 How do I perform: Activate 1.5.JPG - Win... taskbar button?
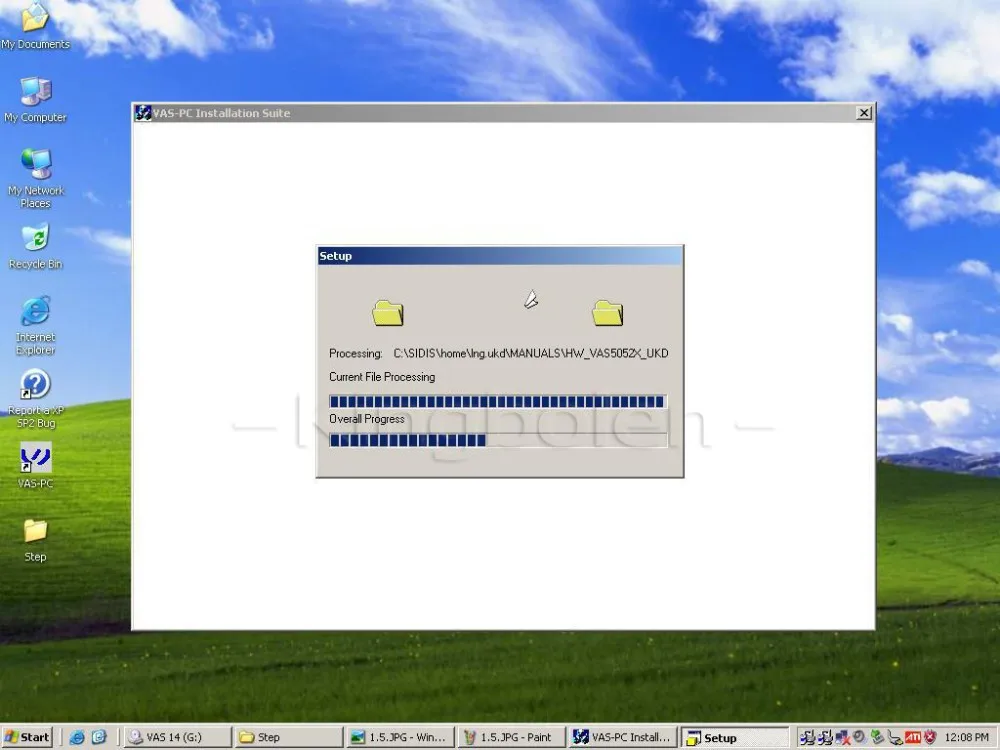tap(400, 737)
